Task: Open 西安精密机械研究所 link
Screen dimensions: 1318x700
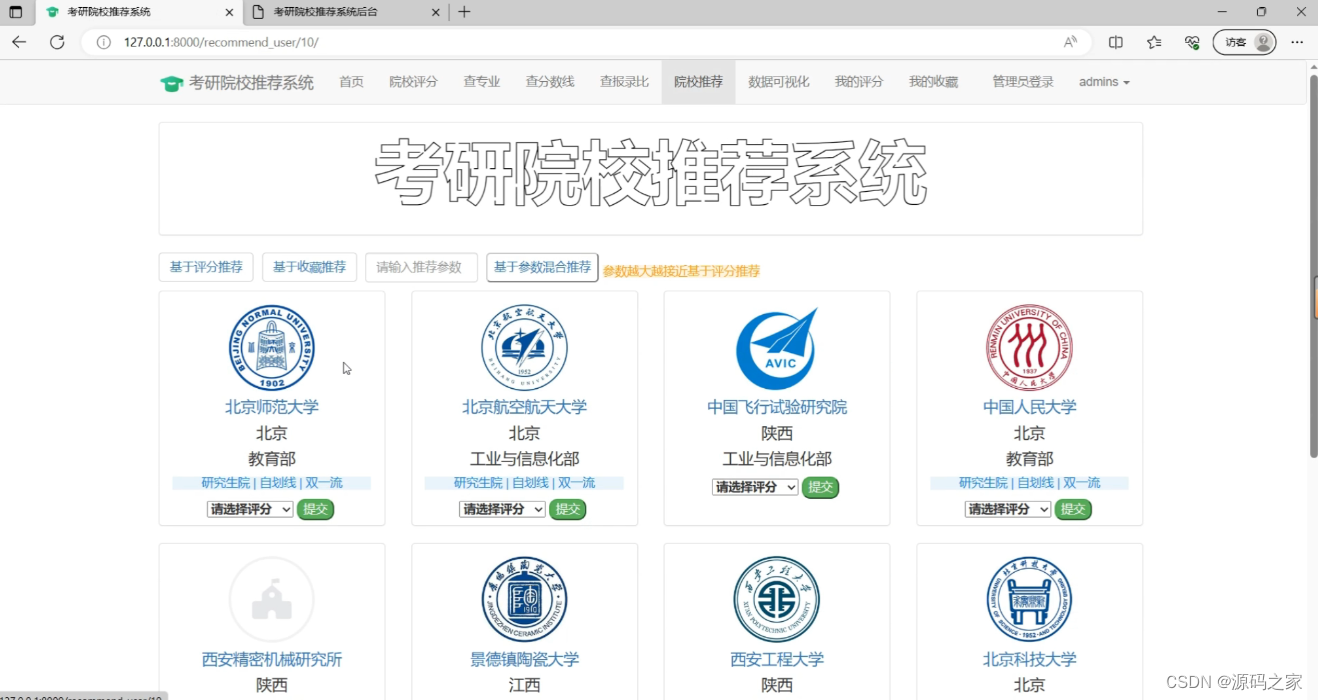Action: pyautogui.click(x=272, y=659)
